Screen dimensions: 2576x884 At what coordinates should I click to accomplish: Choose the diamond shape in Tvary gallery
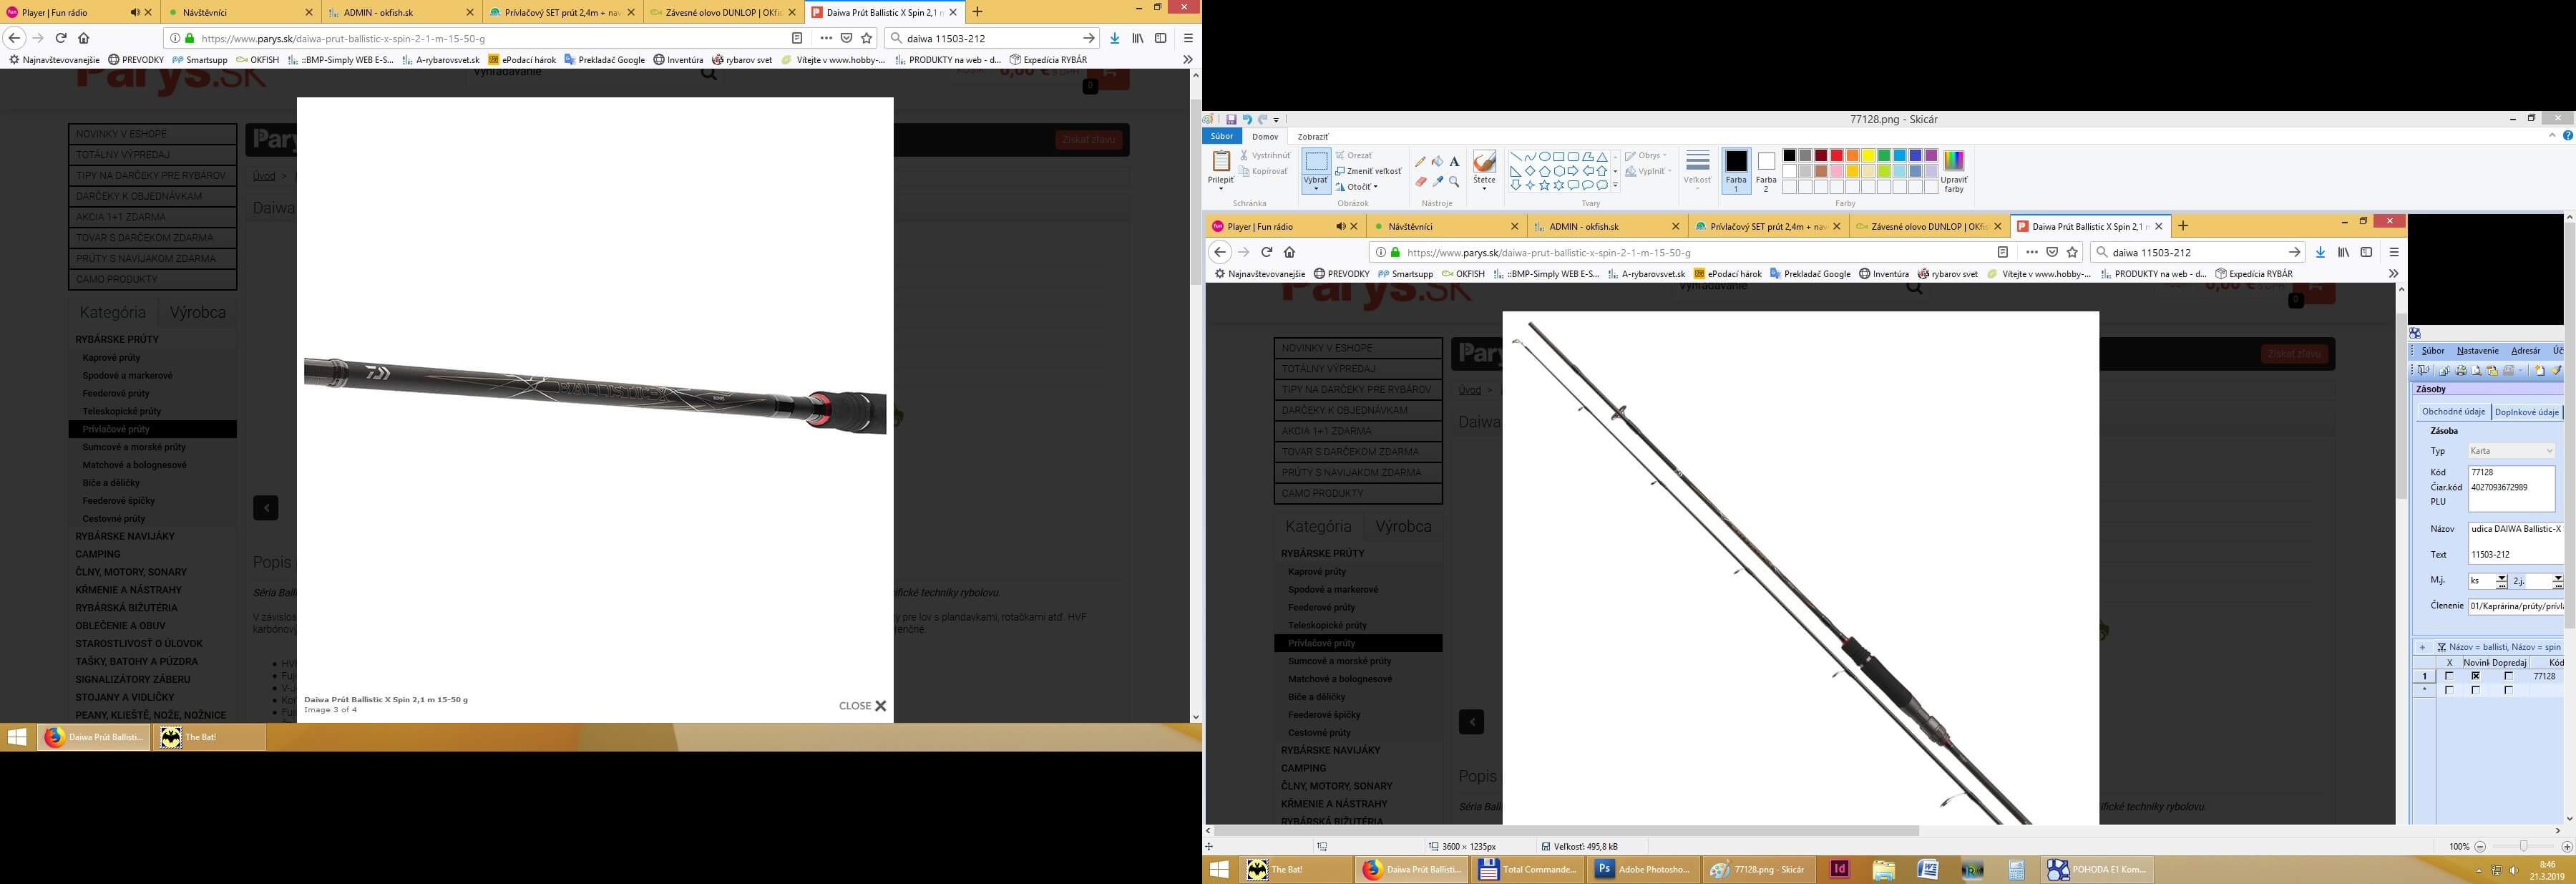(x=1530, y=171)
